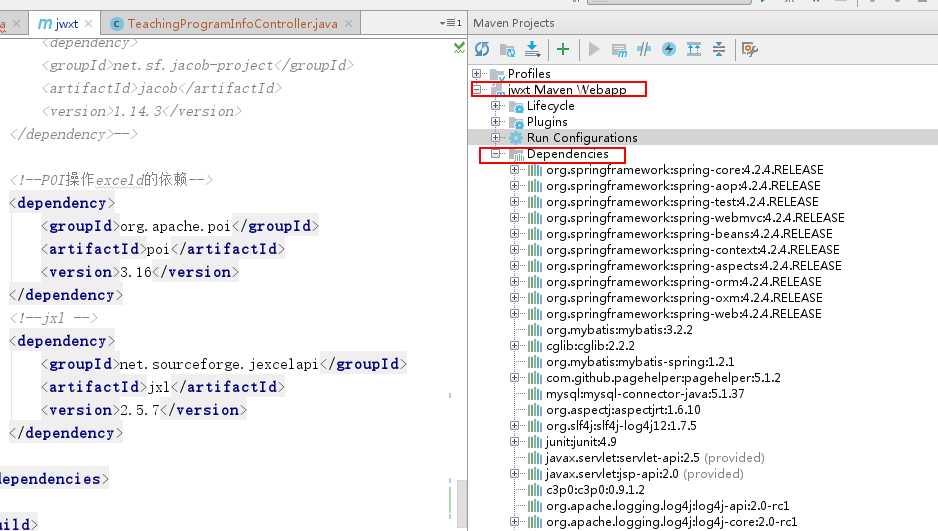Select spring-orm:4.2.4.RELEASE dependency

(684, 282)
